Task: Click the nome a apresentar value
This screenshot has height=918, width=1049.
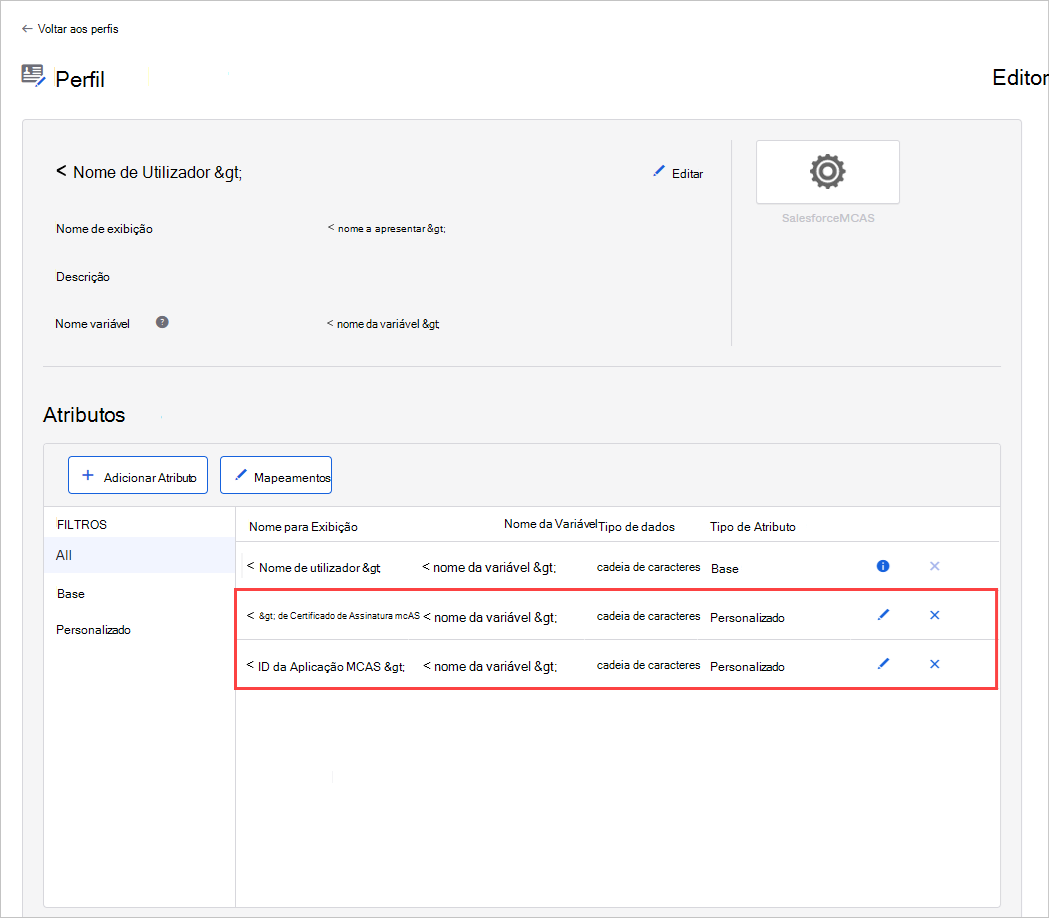Action: (387, 228)
